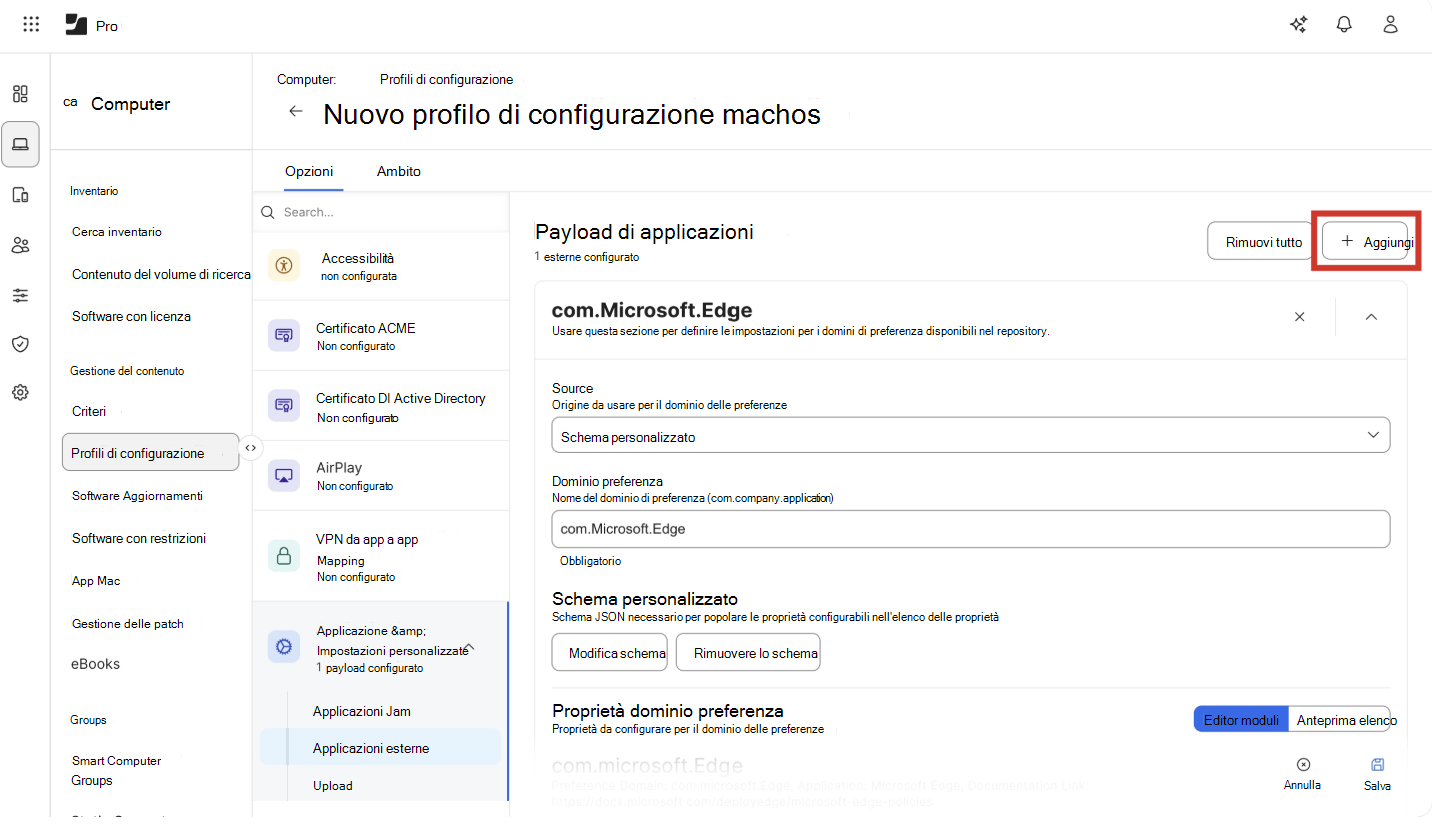The height and width of the screenshot is (827, 1455).
Task: Open Software con restrizioni
Action: coord(139,538)
